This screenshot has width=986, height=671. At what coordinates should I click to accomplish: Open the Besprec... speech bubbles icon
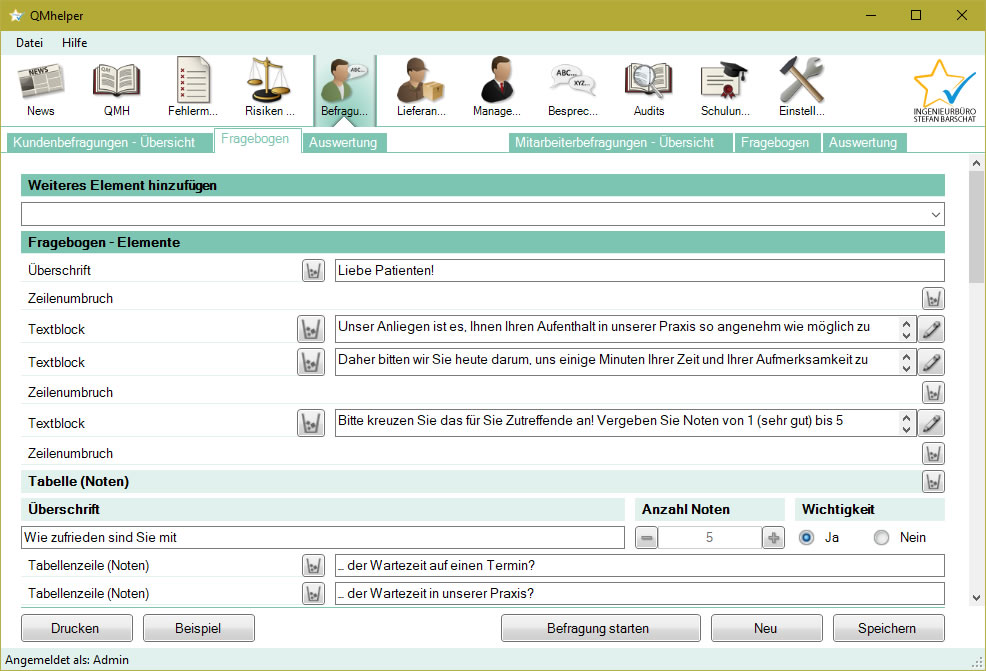point(573,89)
